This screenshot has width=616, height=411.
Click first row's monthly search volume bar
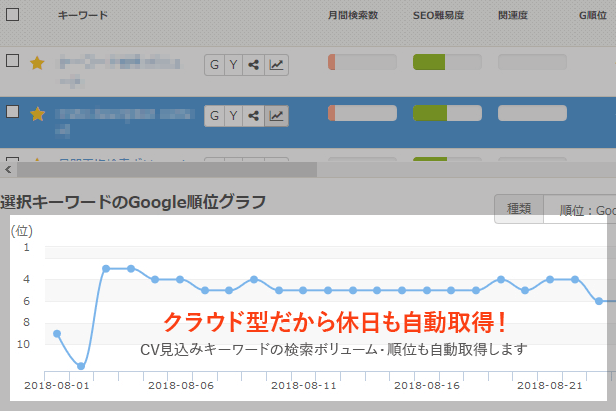(362, 62)
